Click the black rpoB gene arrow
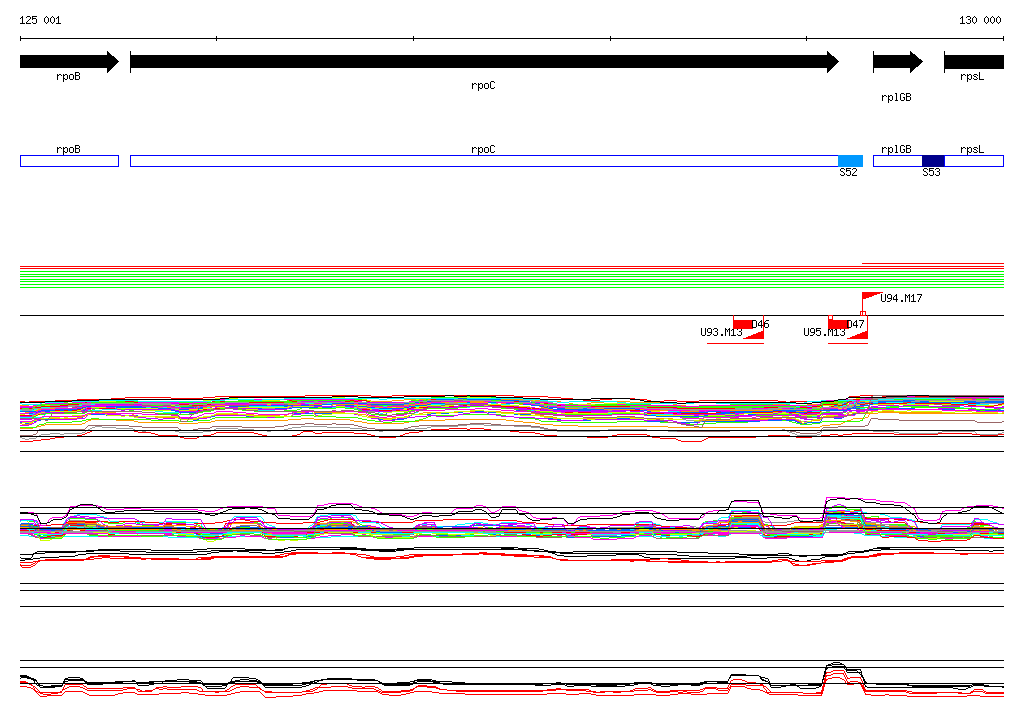1024x714 pixels. (x=69, y=62)
